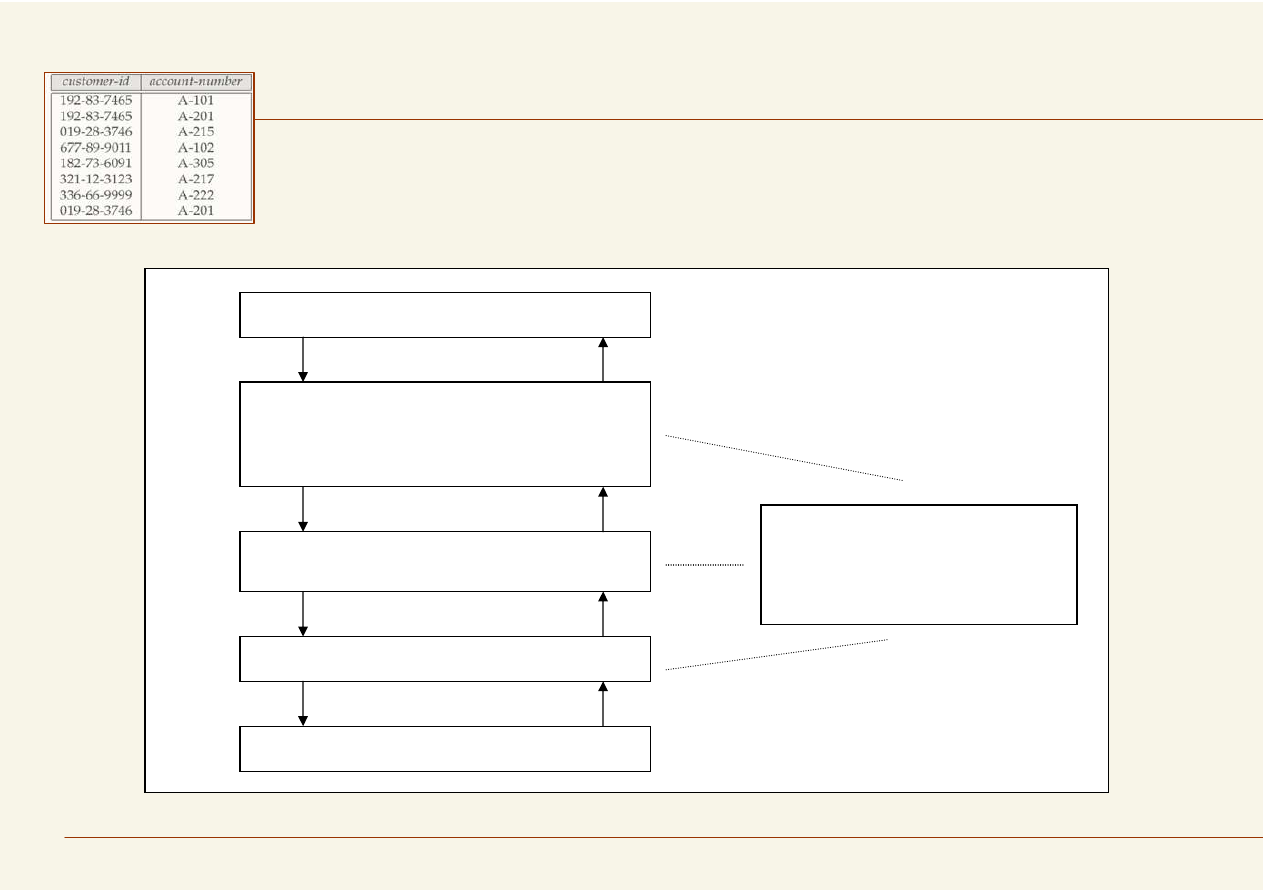Screen dimensions: 1263x893
Task: Click down arrow into the bottommost box
Action: coord(303,704)
